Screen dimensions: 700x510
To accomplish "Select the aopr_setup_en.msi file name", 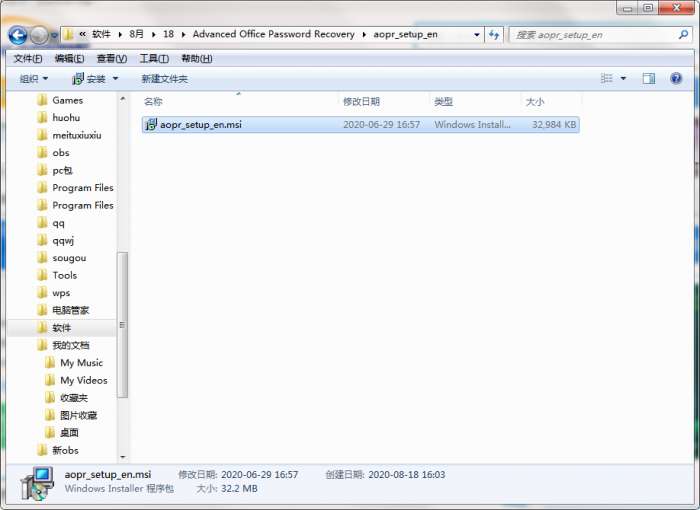I will (201, 125).
